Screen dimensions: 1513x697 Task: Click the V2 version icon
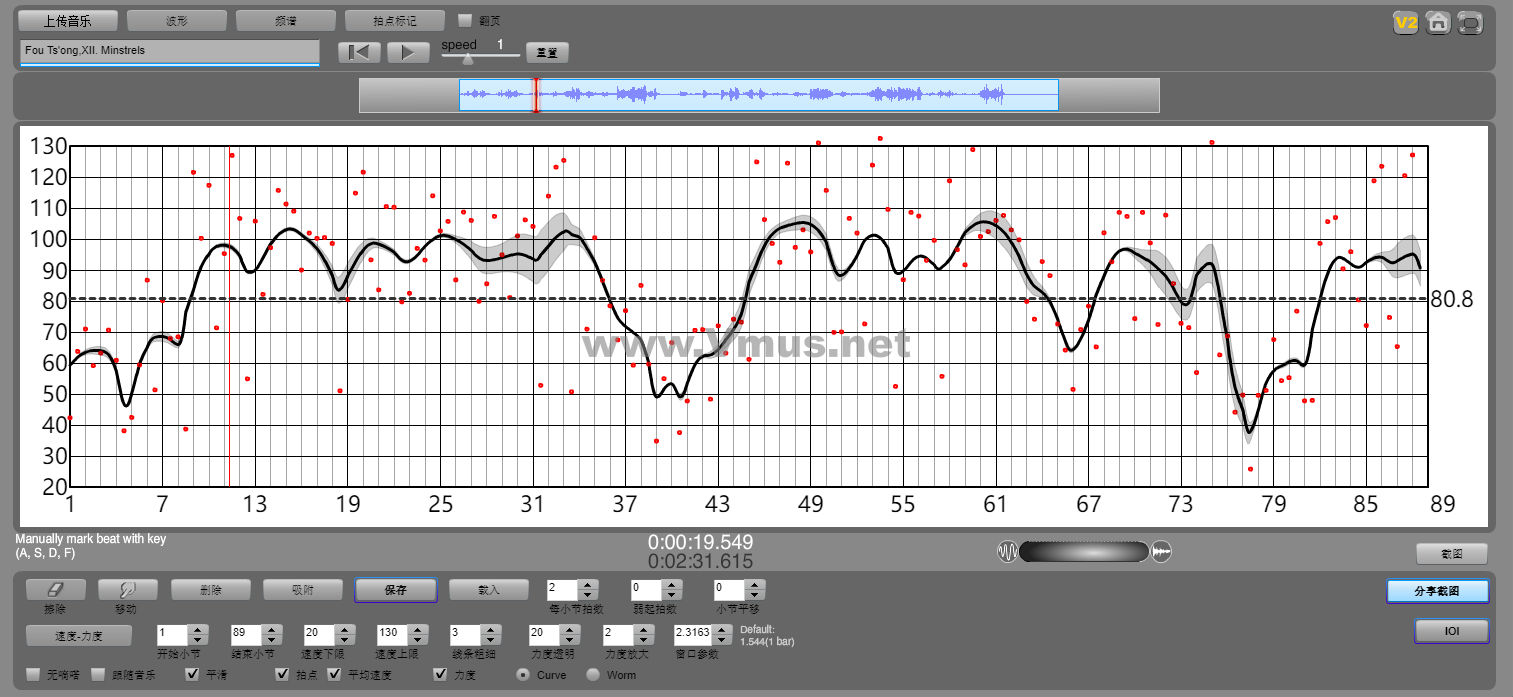point(1406,22)
